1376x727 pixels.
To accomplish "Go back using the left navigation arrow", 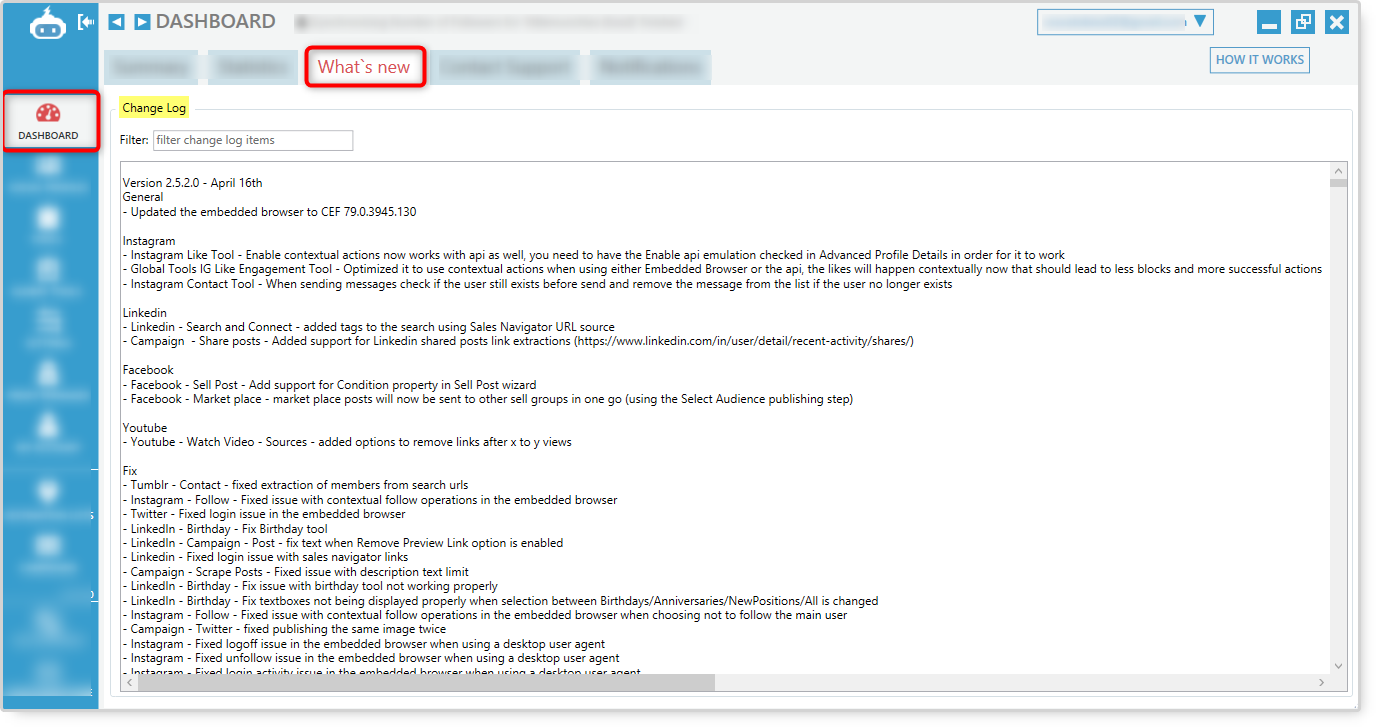I will 117,22.
